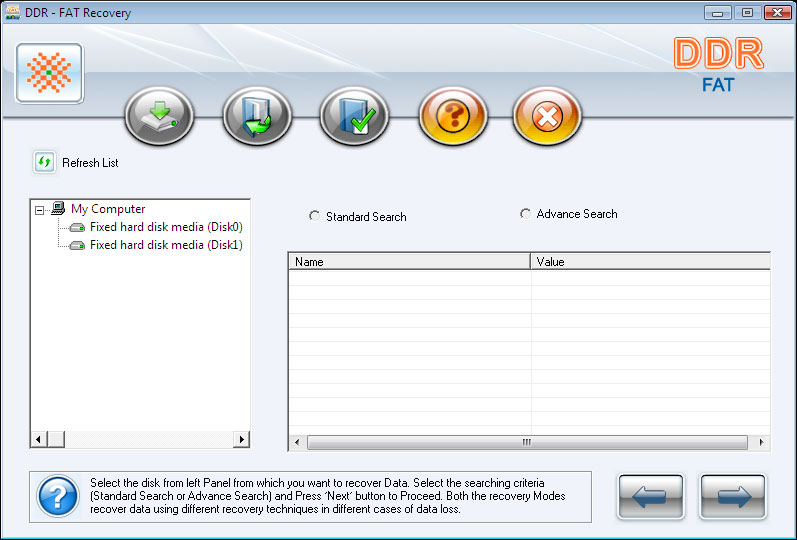Screen dimensions: 797x540
Task: Click the disk download recovery toolbar icon
Action: [160, 116]
